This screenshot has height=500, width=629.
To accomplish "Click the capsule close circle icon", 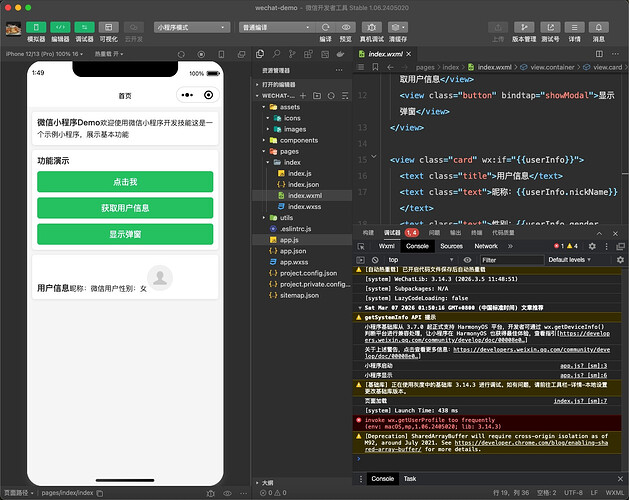I will click(209, 95).
